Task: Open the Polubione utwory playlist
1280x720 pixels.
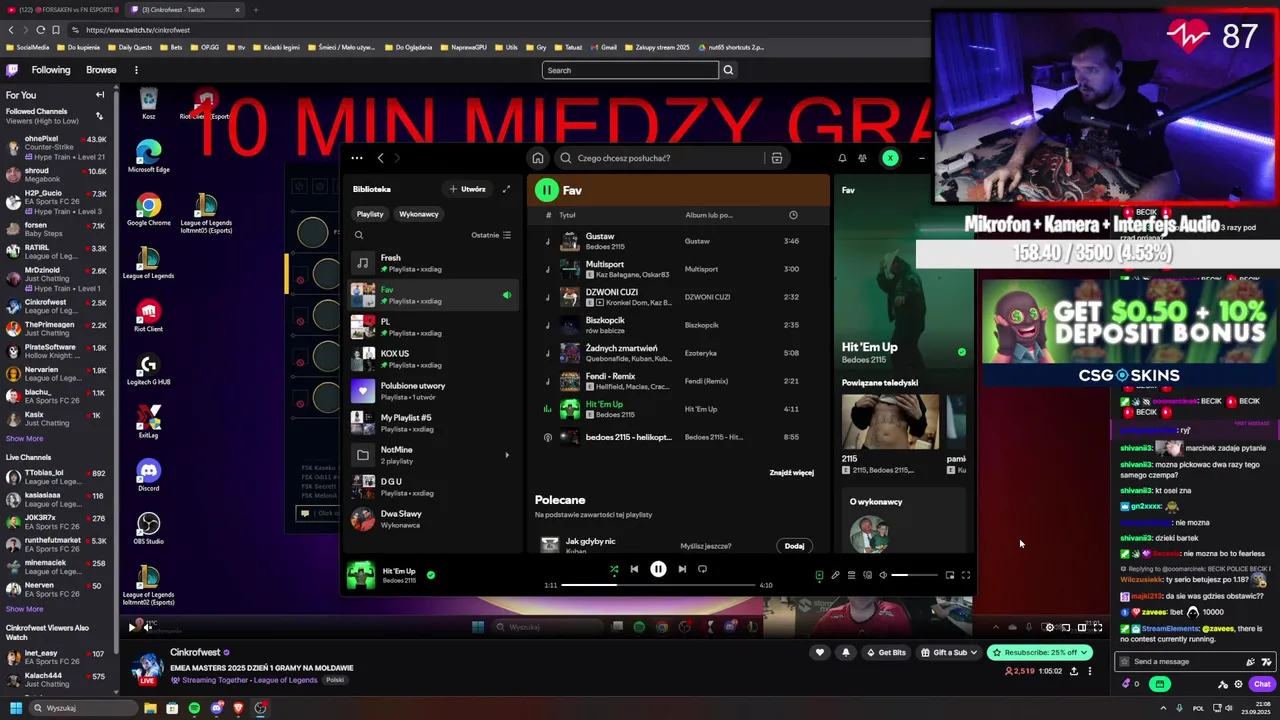Action: 433,391
